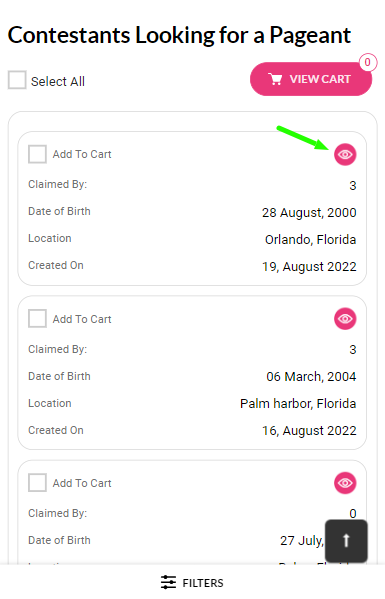Image resolution: width=385 pixels, height=599 pixels.
Task: Open the VIEW CART button
Action: point(311,79)
